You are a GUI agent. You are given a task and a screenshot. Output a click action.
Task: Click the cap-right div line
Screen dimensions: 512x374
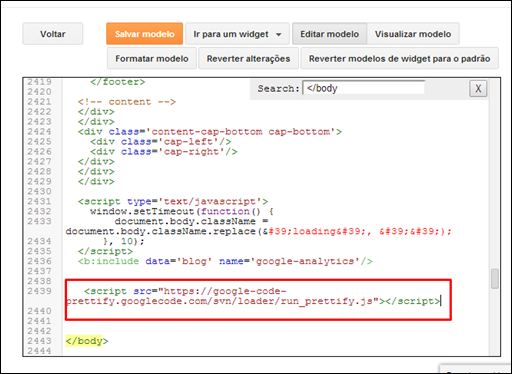(164, 152)
